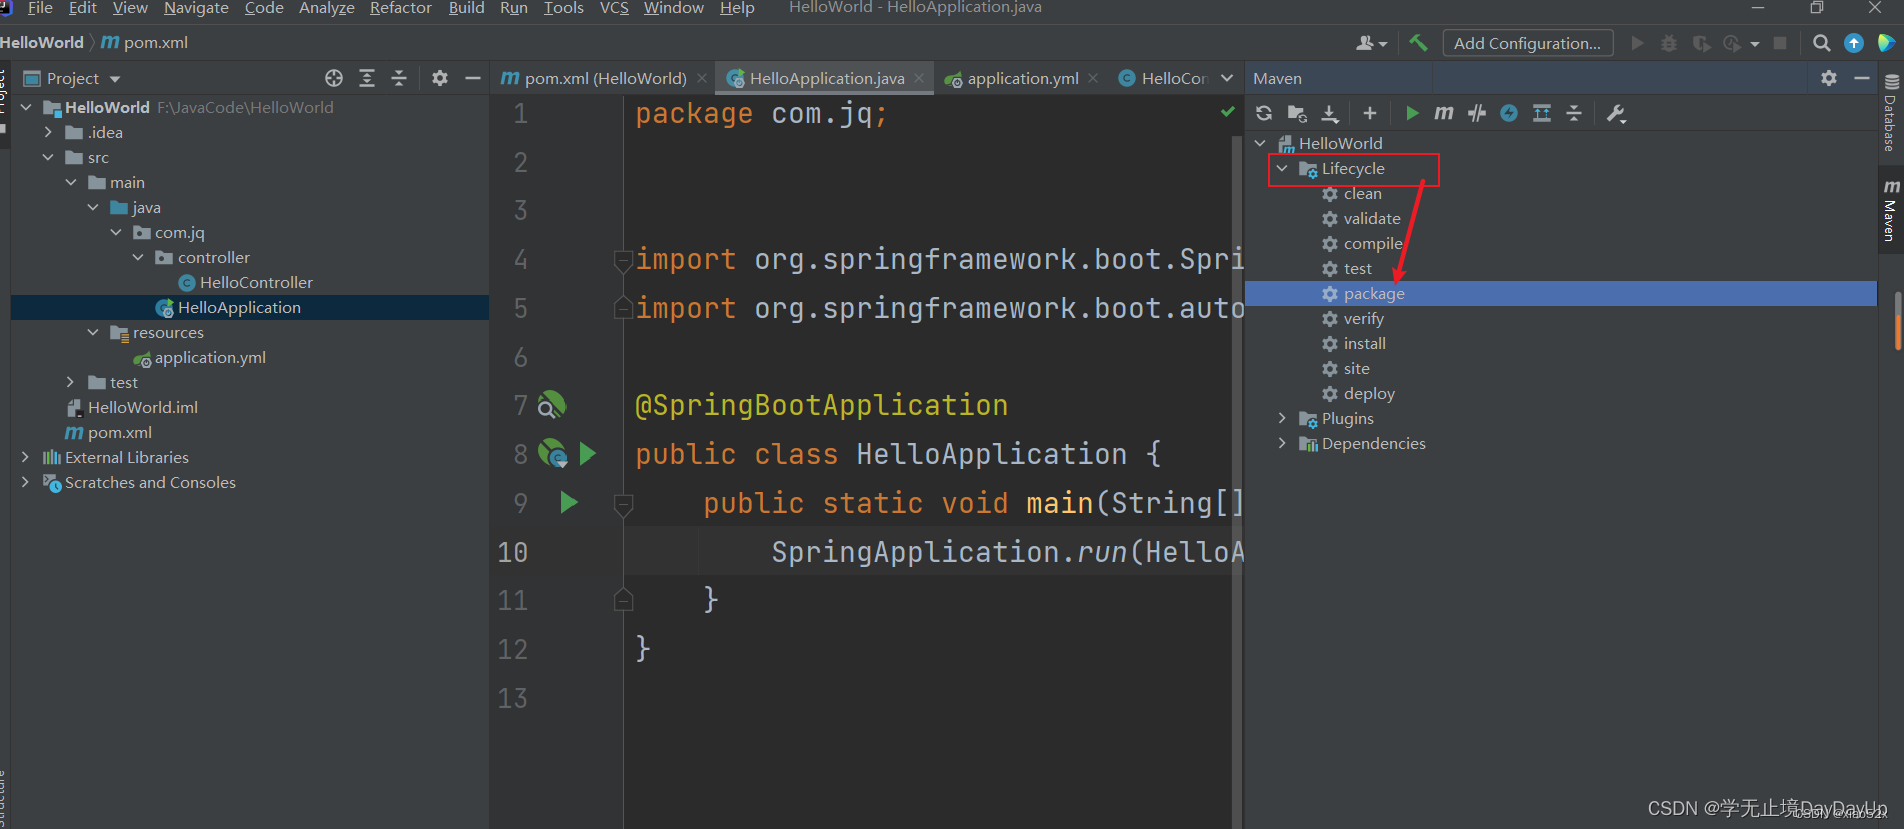
Task: Show hidden editor tabs dropdown
Action: pos(1227,78)
